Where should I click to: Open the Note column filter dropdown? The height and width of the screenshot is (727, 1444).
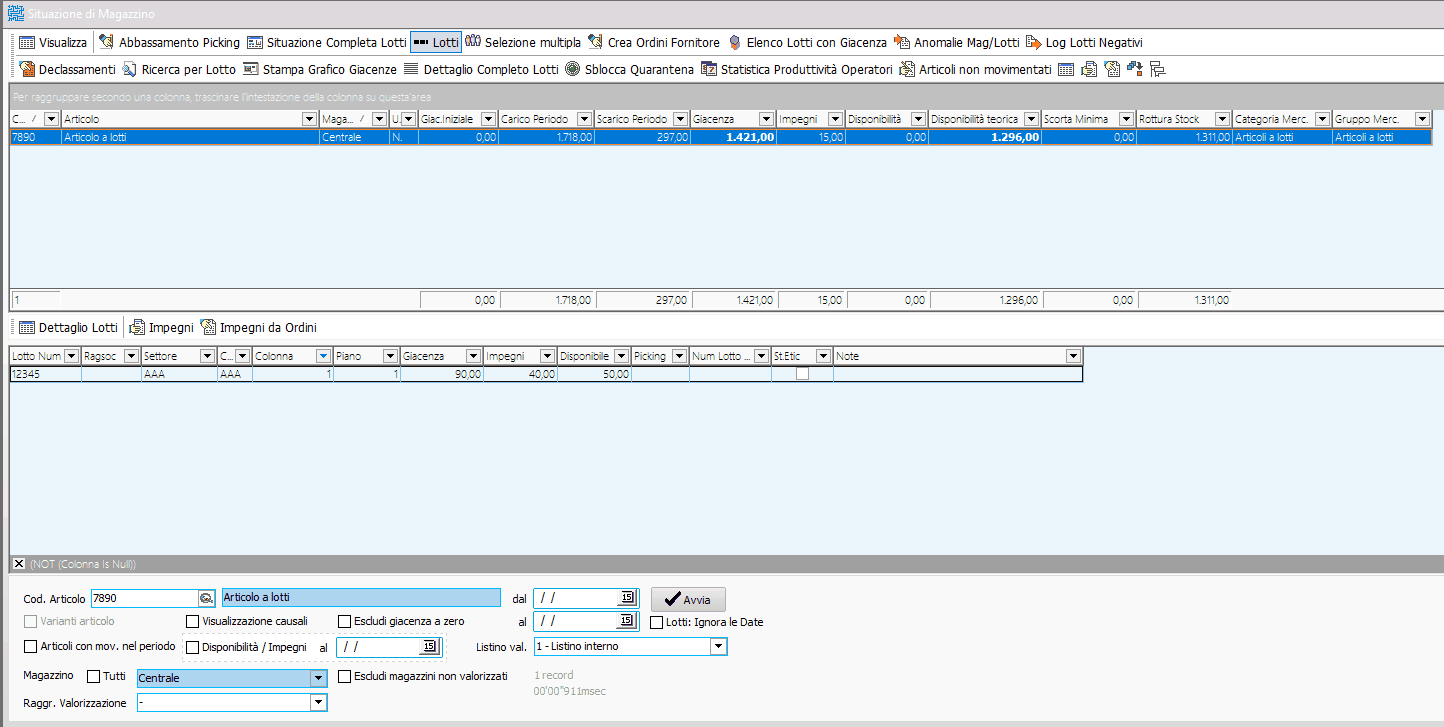tap(1073, 356)
